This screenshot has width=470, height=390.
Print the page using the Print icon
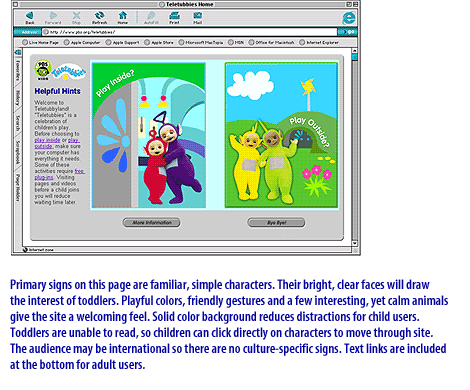click(x=174, y=15)
